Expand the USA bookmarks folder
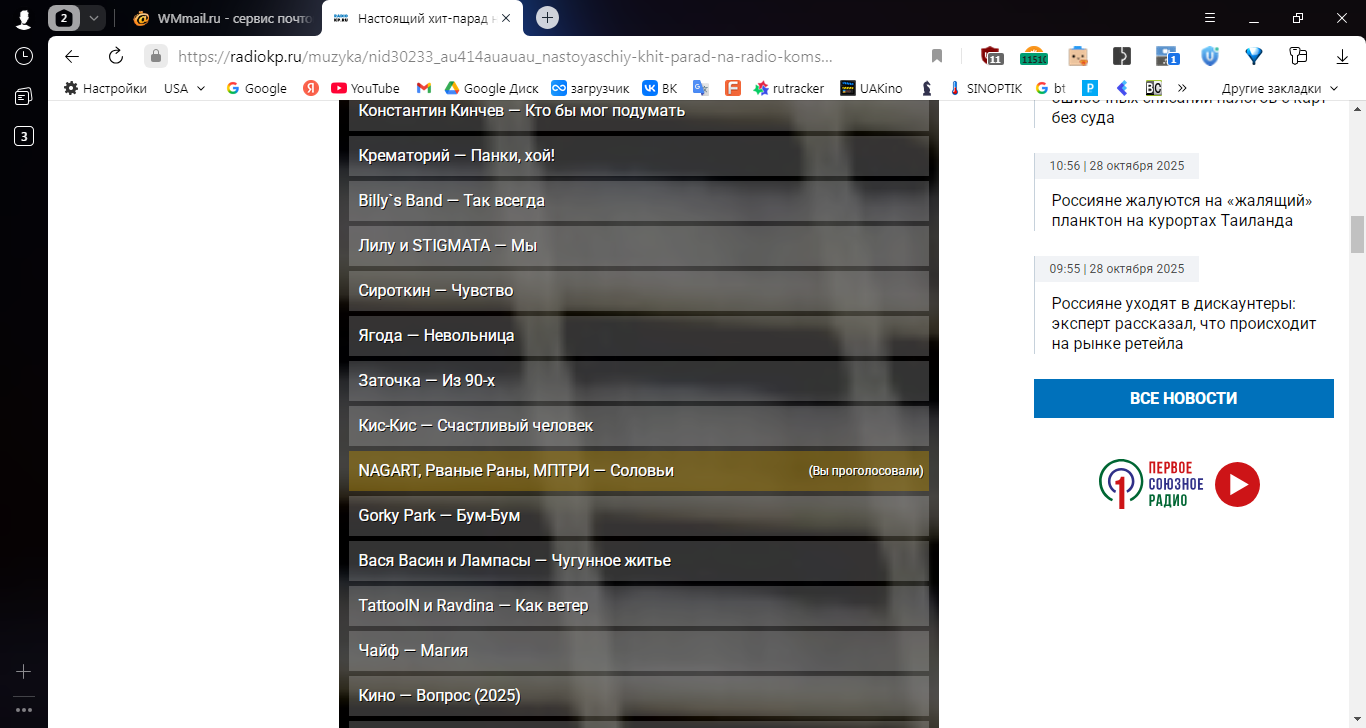This screenshot has height=728, width=1366. point(185,88)
